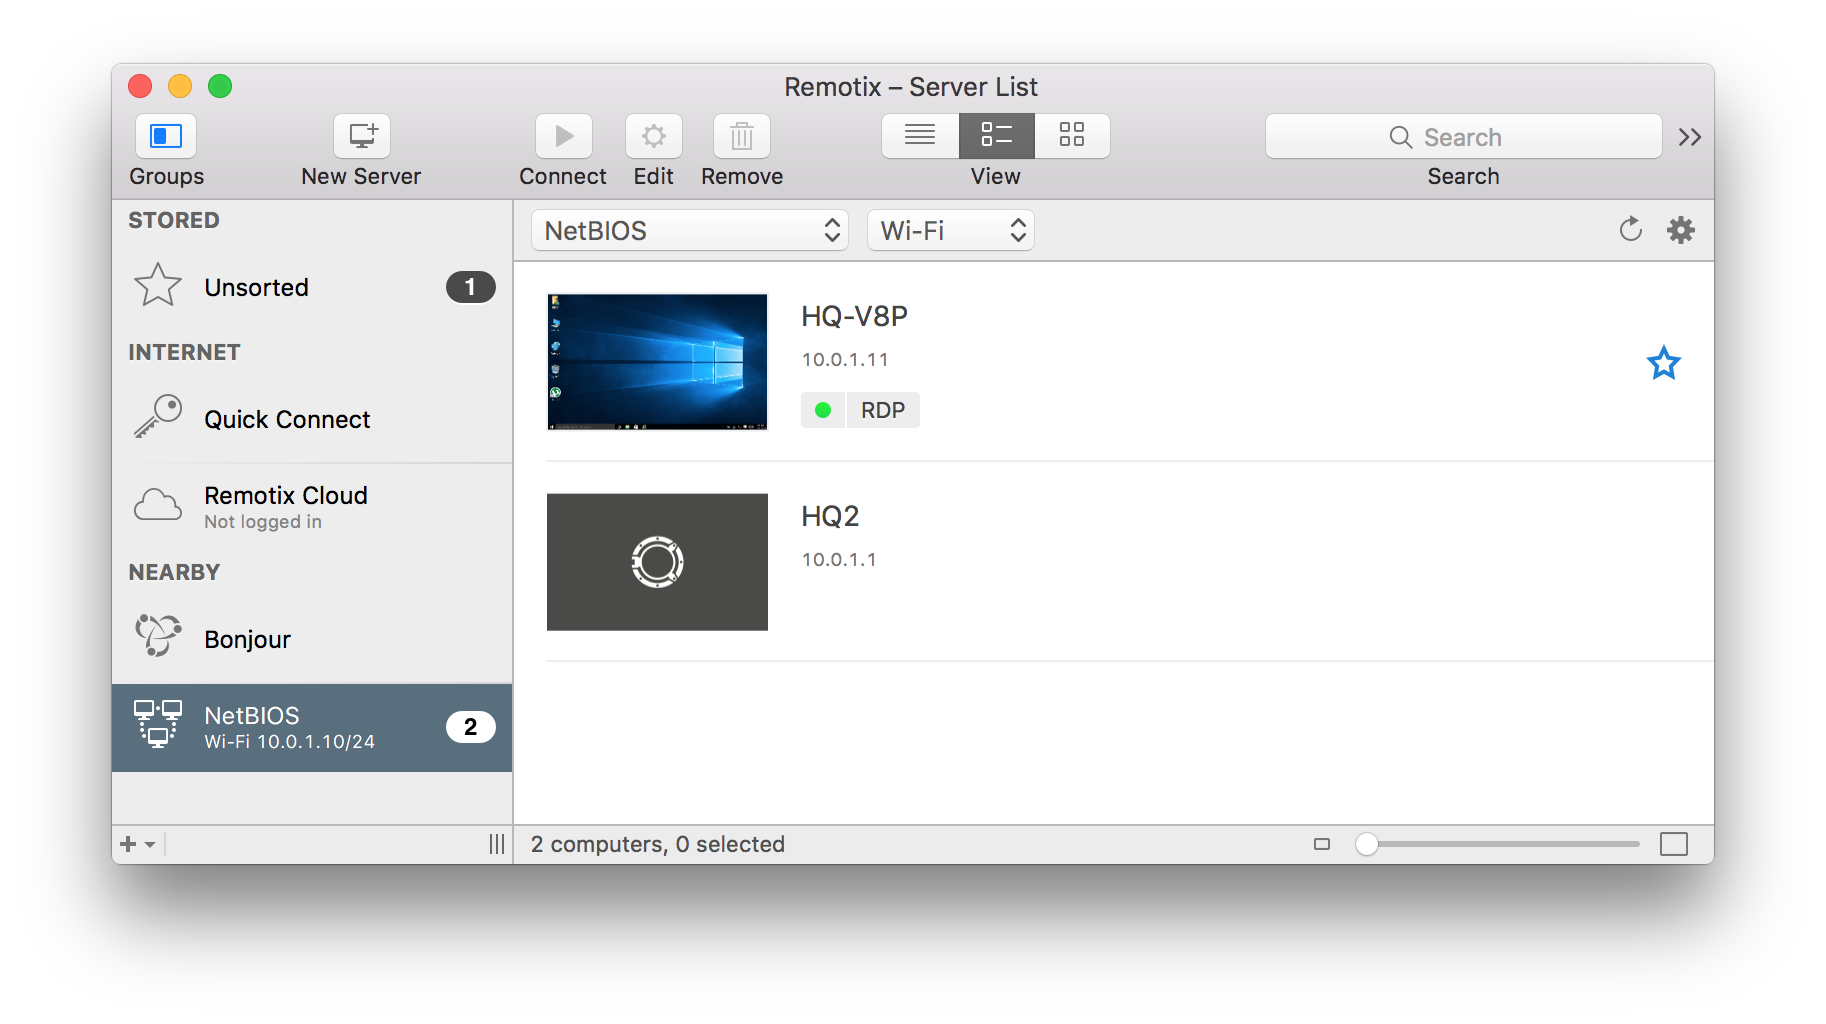
Task: Click the Unsorted star icon
Action: (158, 285)
